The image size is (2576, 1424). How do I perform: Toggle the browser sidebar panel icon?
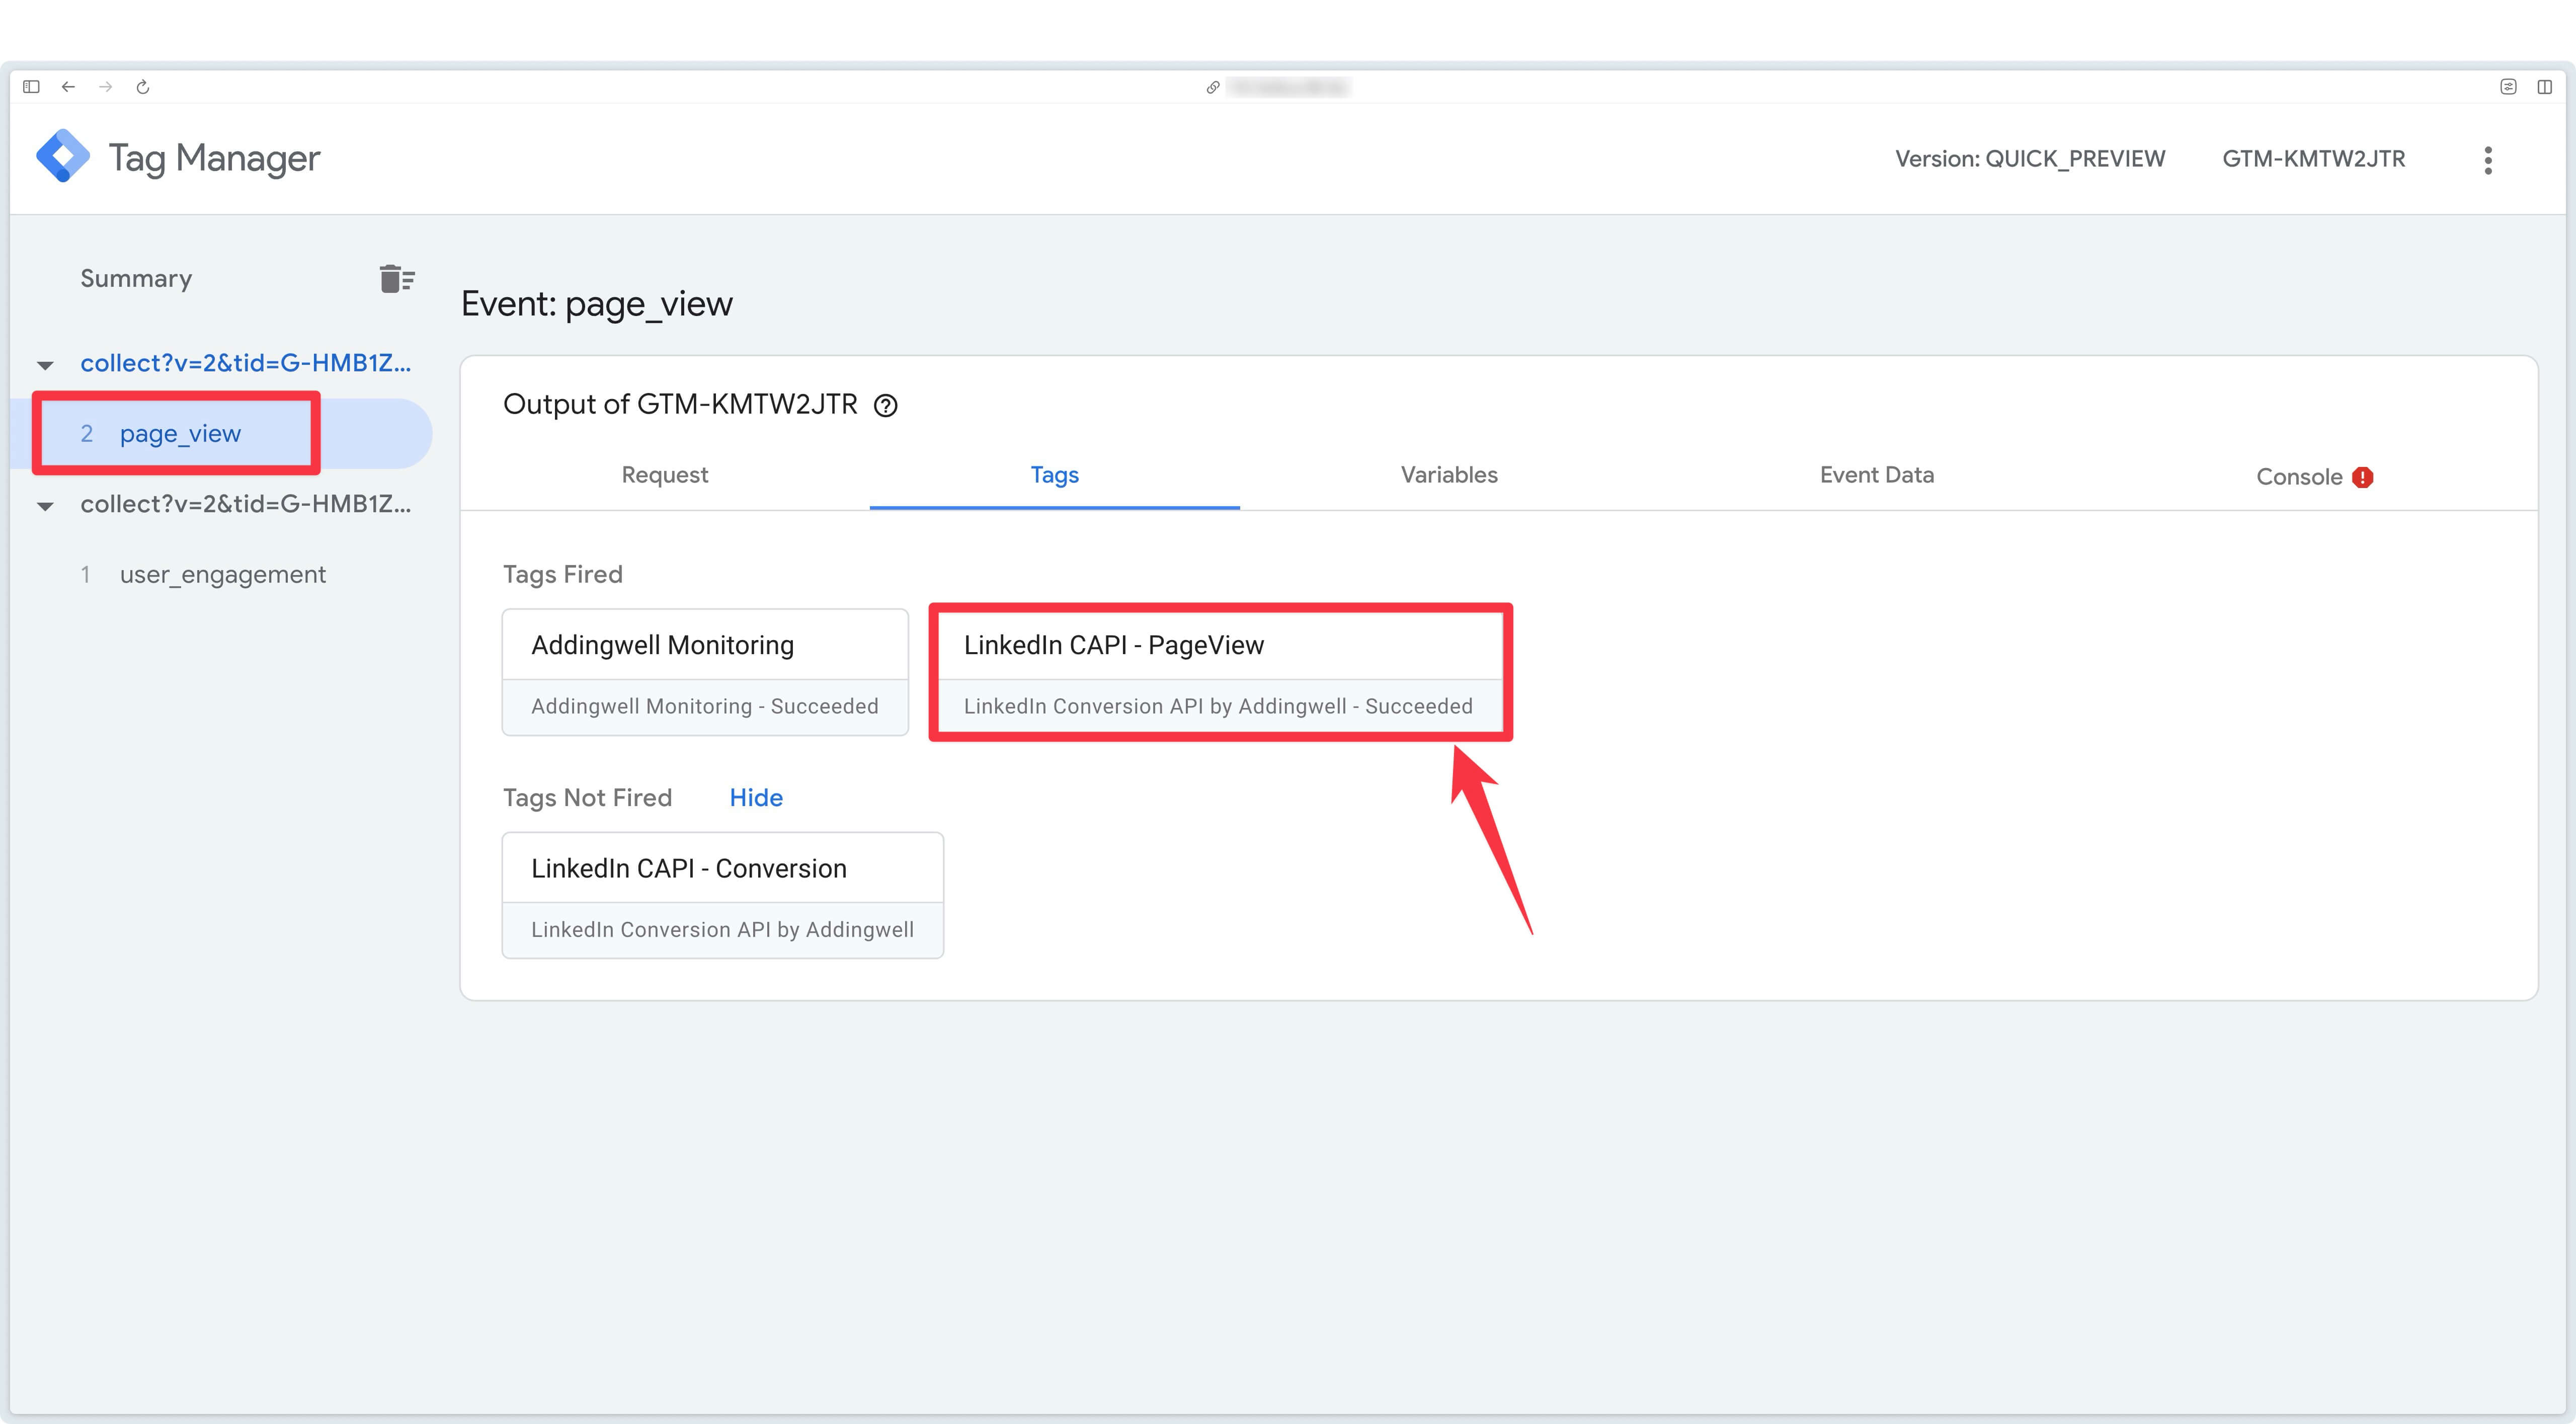pos(31,87)
